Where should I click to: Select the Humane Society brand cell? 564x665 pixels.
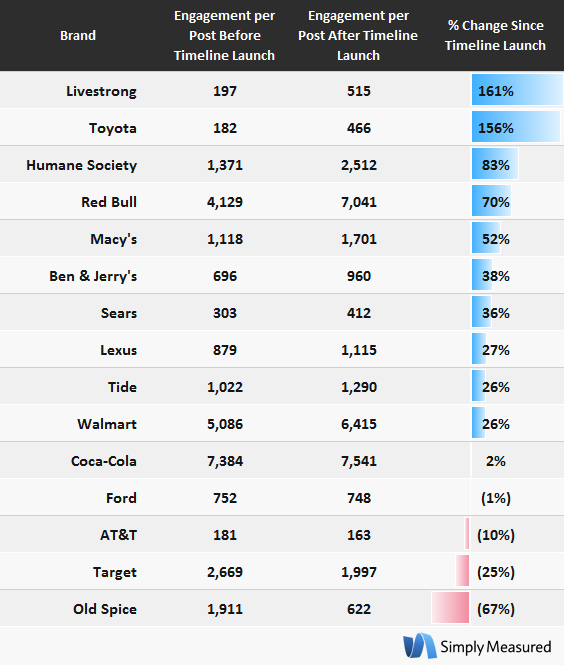(81, 165)
